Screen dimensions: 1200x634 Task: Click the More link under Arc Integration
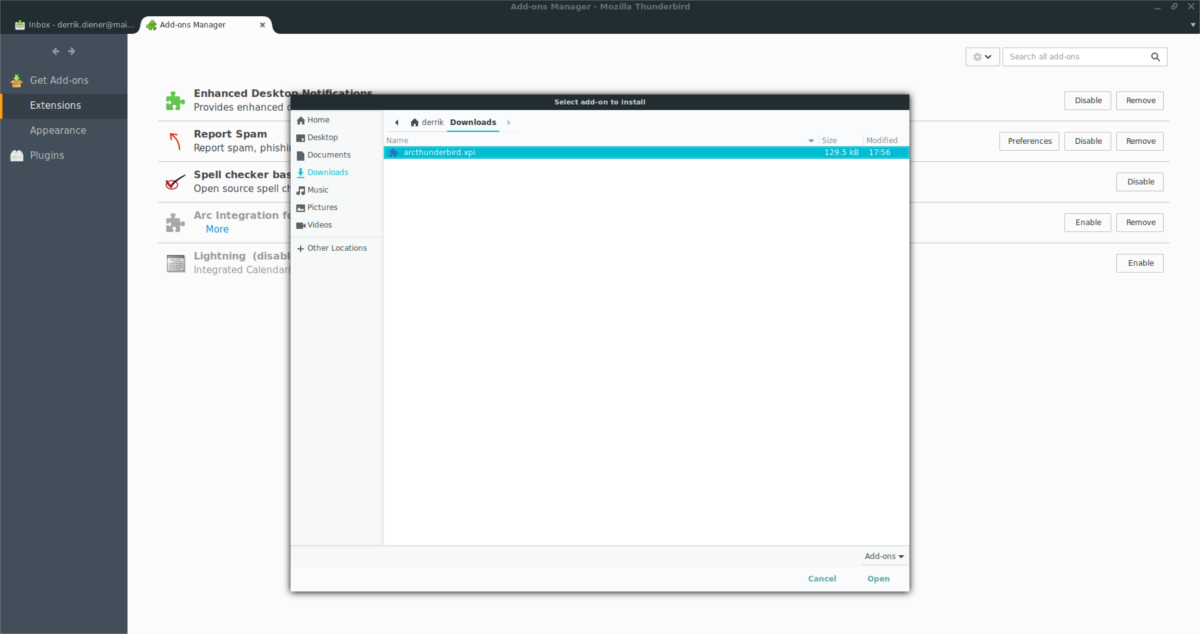217,228
